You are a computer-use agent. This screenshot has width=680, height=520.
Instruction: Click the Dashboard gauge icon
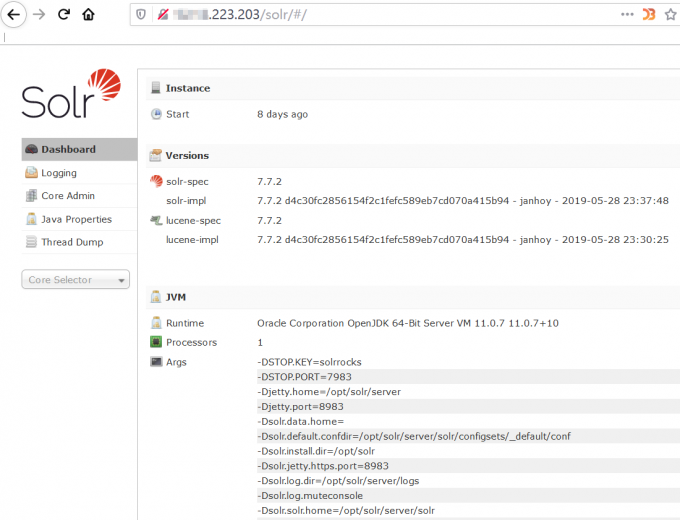(x=31, y=149)
